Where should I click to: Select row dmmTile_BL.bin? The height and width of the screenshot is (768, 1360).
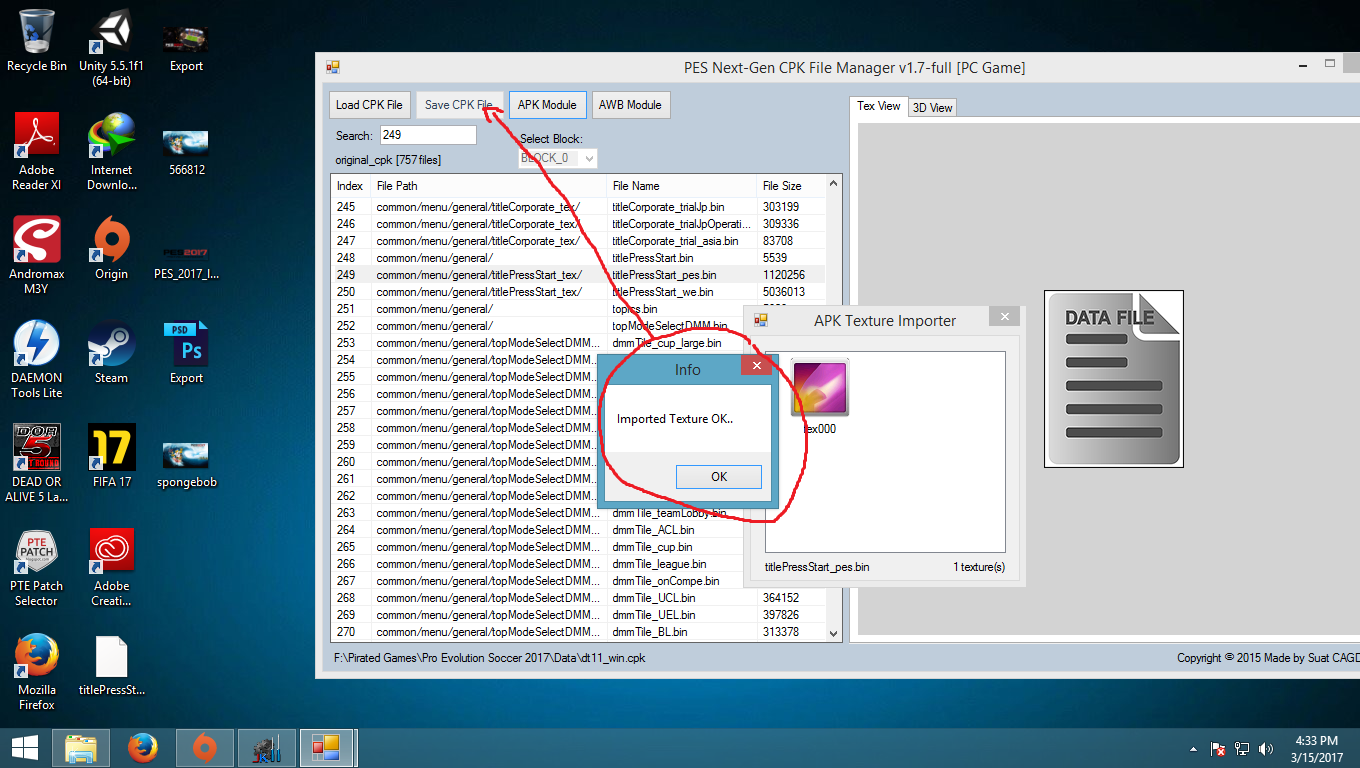pyautogui.click(x=579, y=632)
